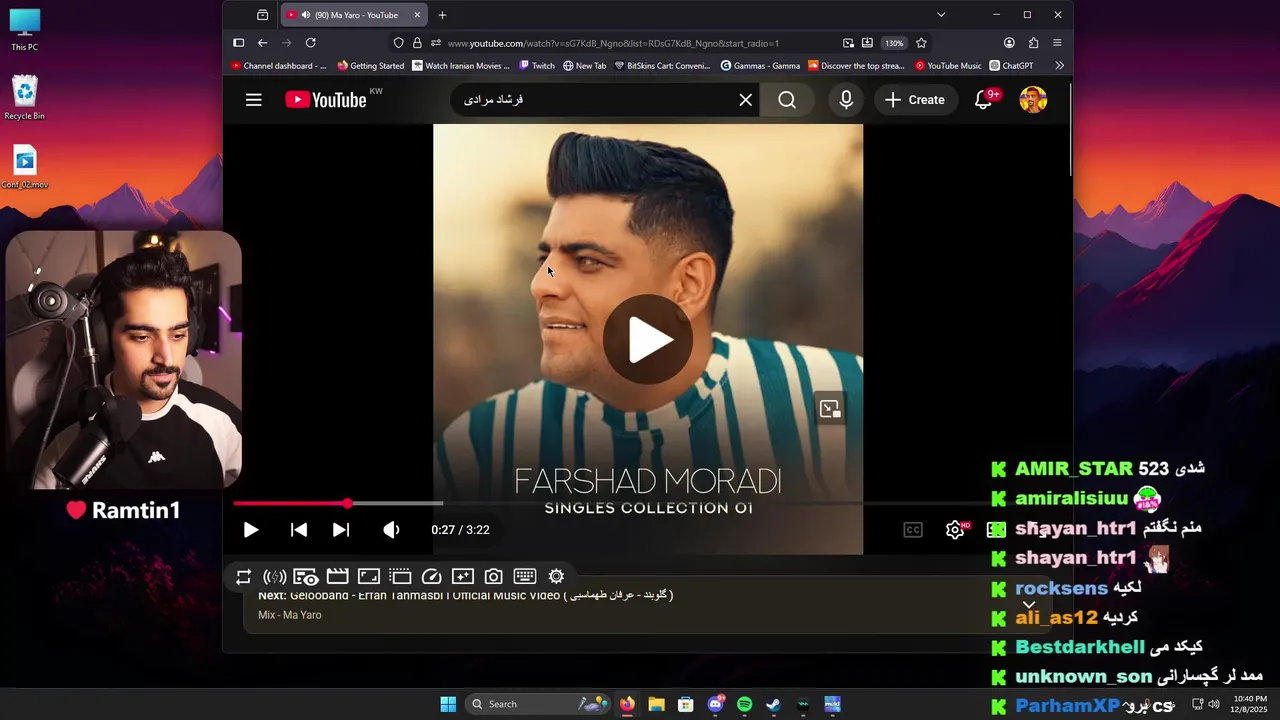1280x720 pixels.
Task: Show site security padlock info
Action: pos(417,43)
